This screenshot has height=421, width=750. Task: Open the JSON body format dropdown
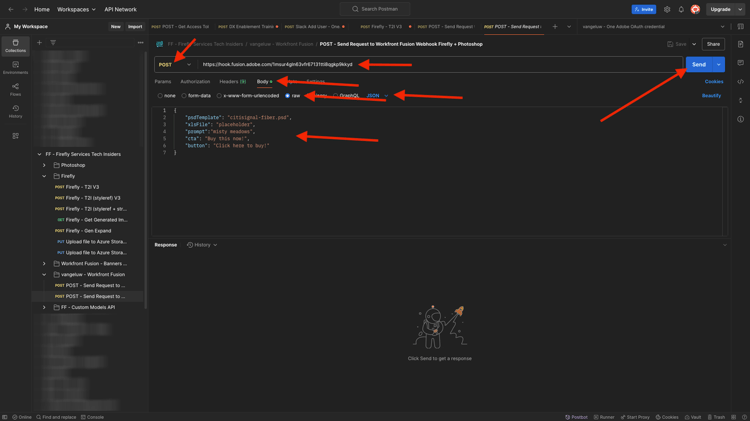point(377,96)
